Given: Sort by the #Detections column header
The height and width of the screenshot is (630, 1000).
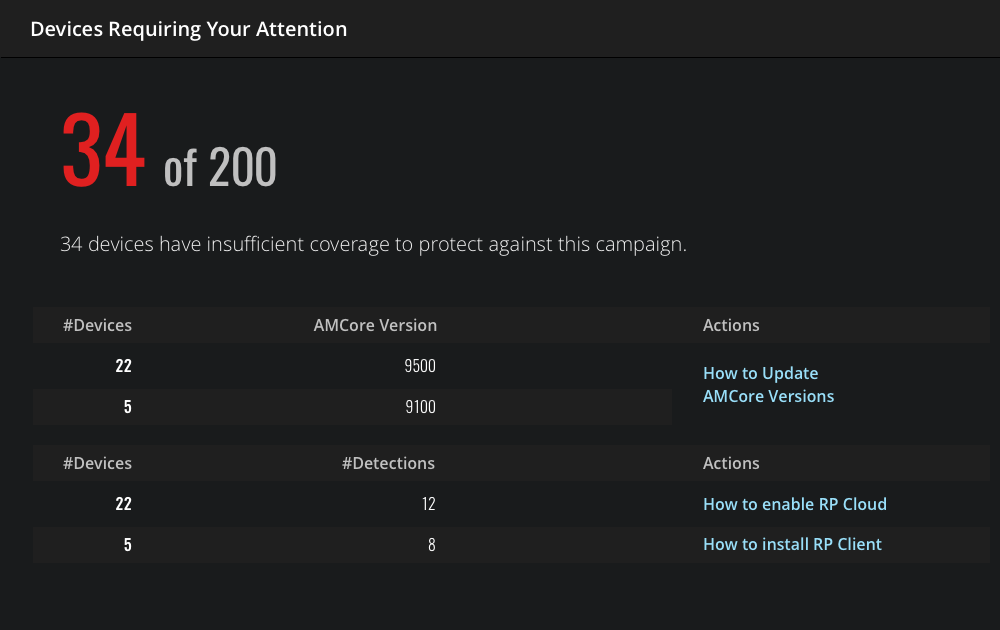Looking at the screenshot, I should point(388,463).
